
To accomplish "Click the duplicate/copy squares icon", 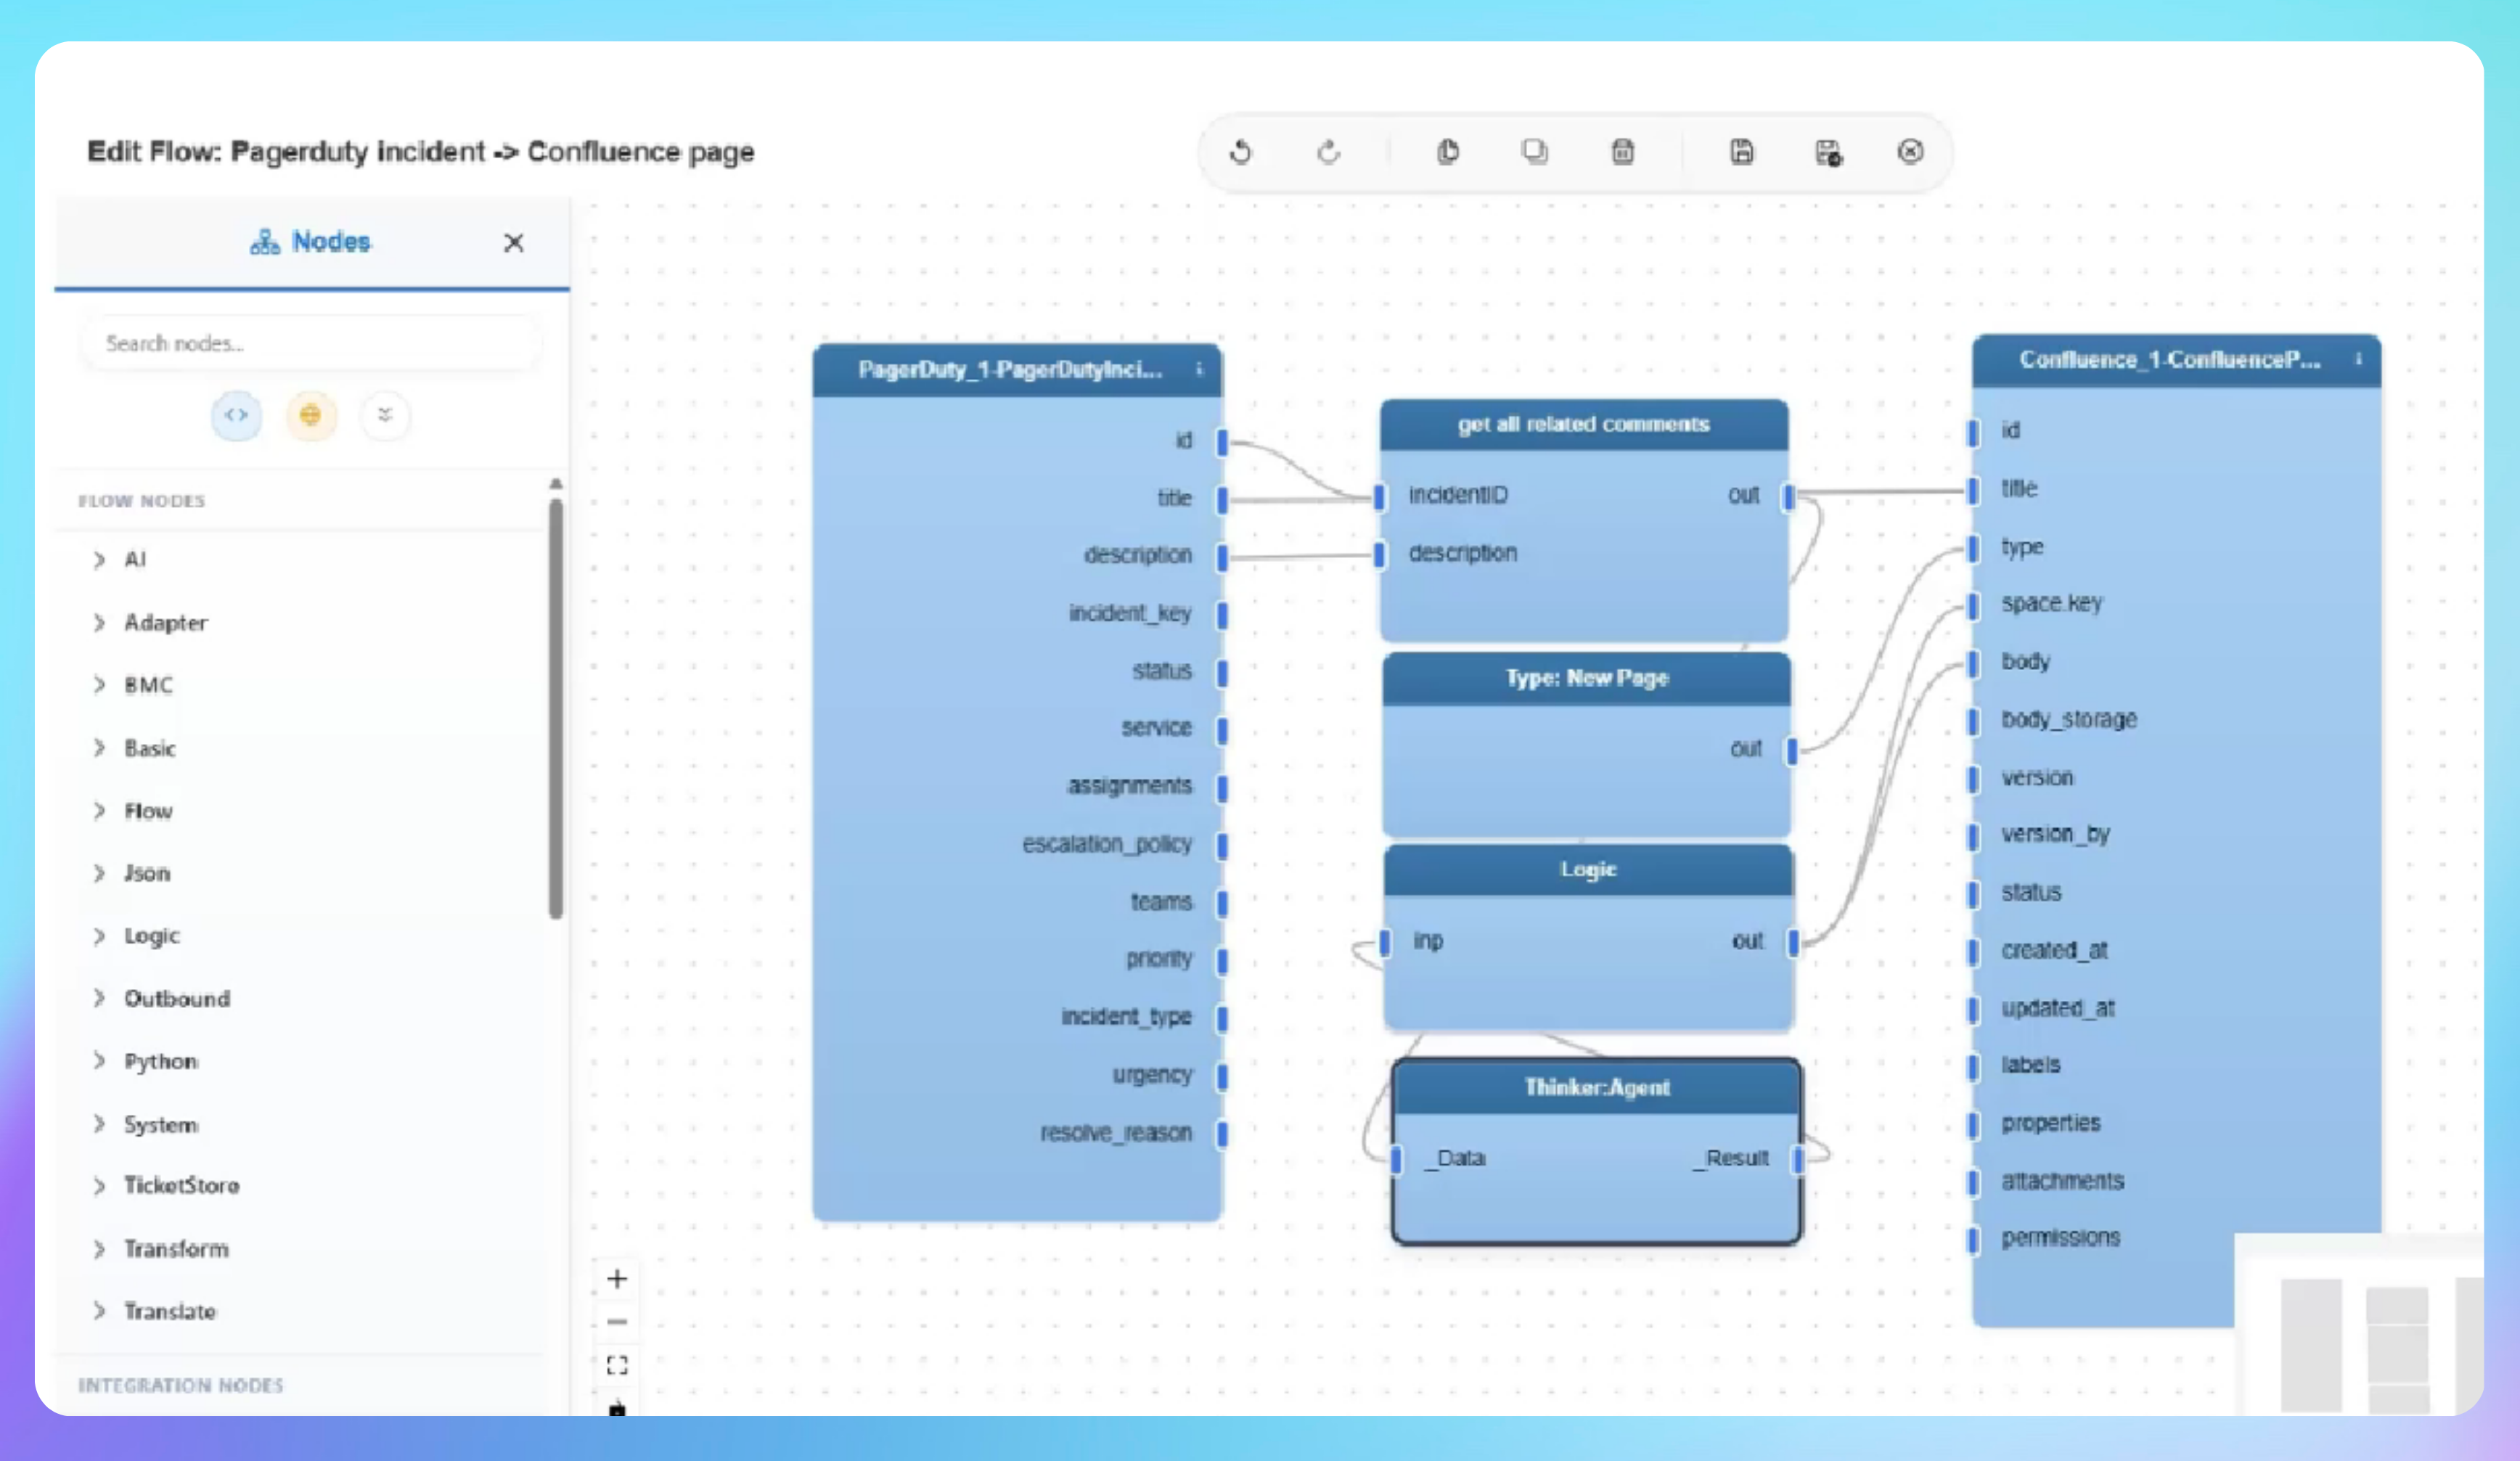I will [x=1534, y=152].
